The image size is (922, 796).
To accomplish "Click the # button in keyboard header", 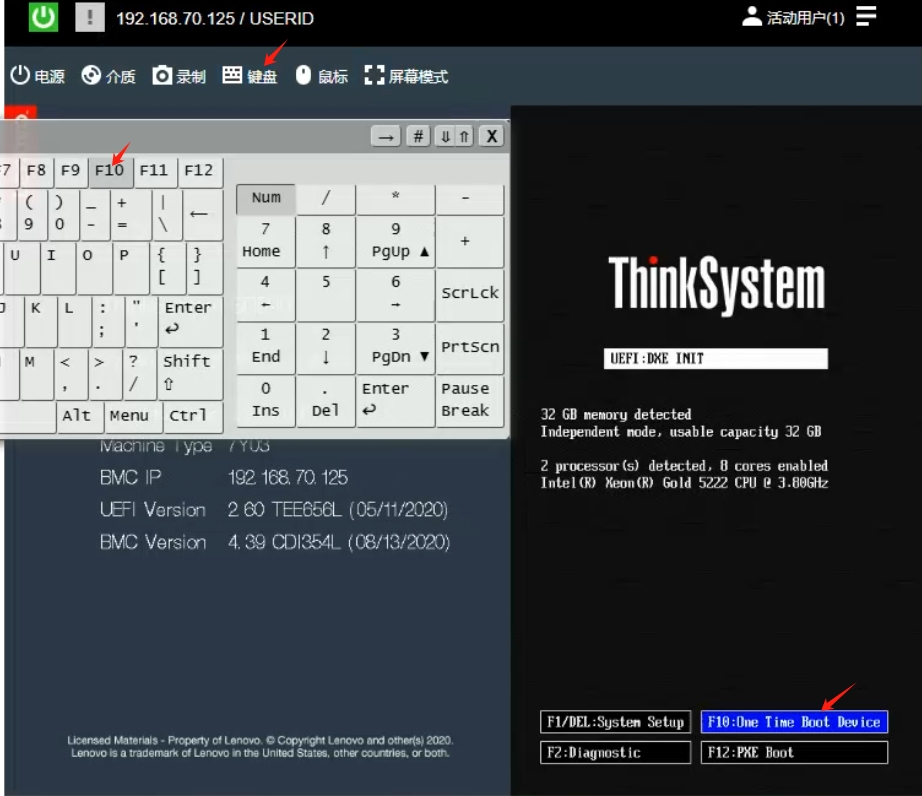I will 418,136.
